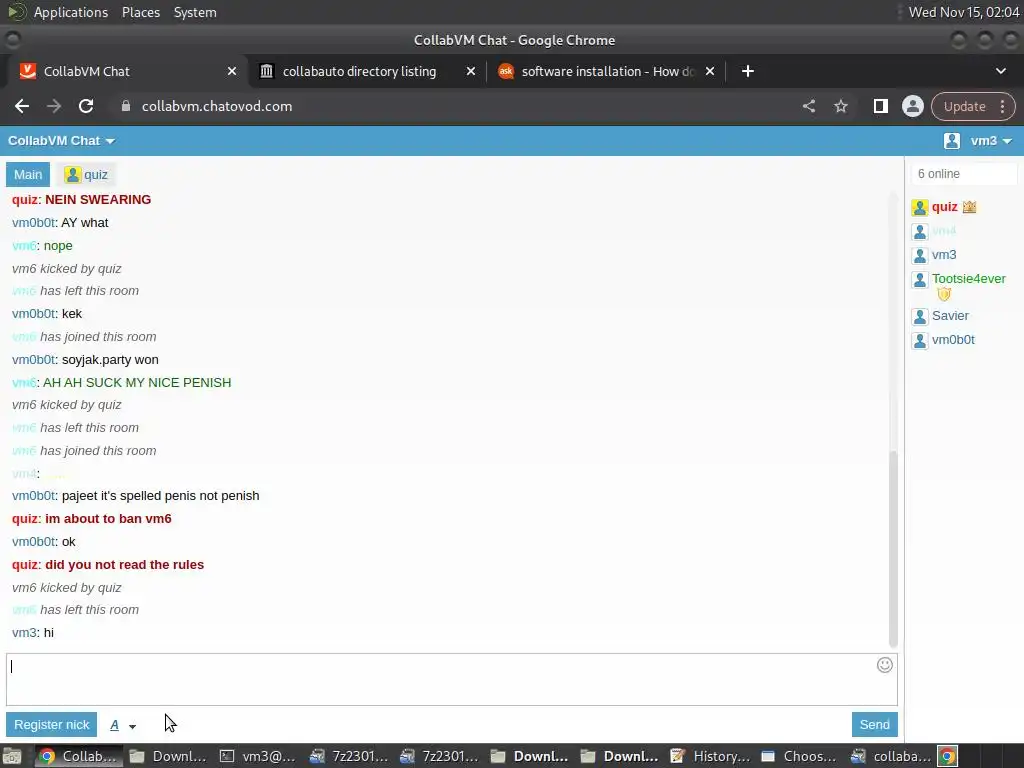The height and width of the screenshot is (768, 1024).
Task: Click the avatar icon next to vm0b0t
Action: point(920,341)
